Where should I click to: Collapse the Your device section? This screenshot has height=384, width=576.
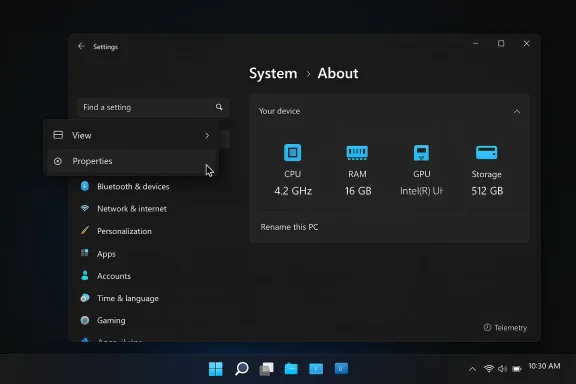[x=517, y=111]
